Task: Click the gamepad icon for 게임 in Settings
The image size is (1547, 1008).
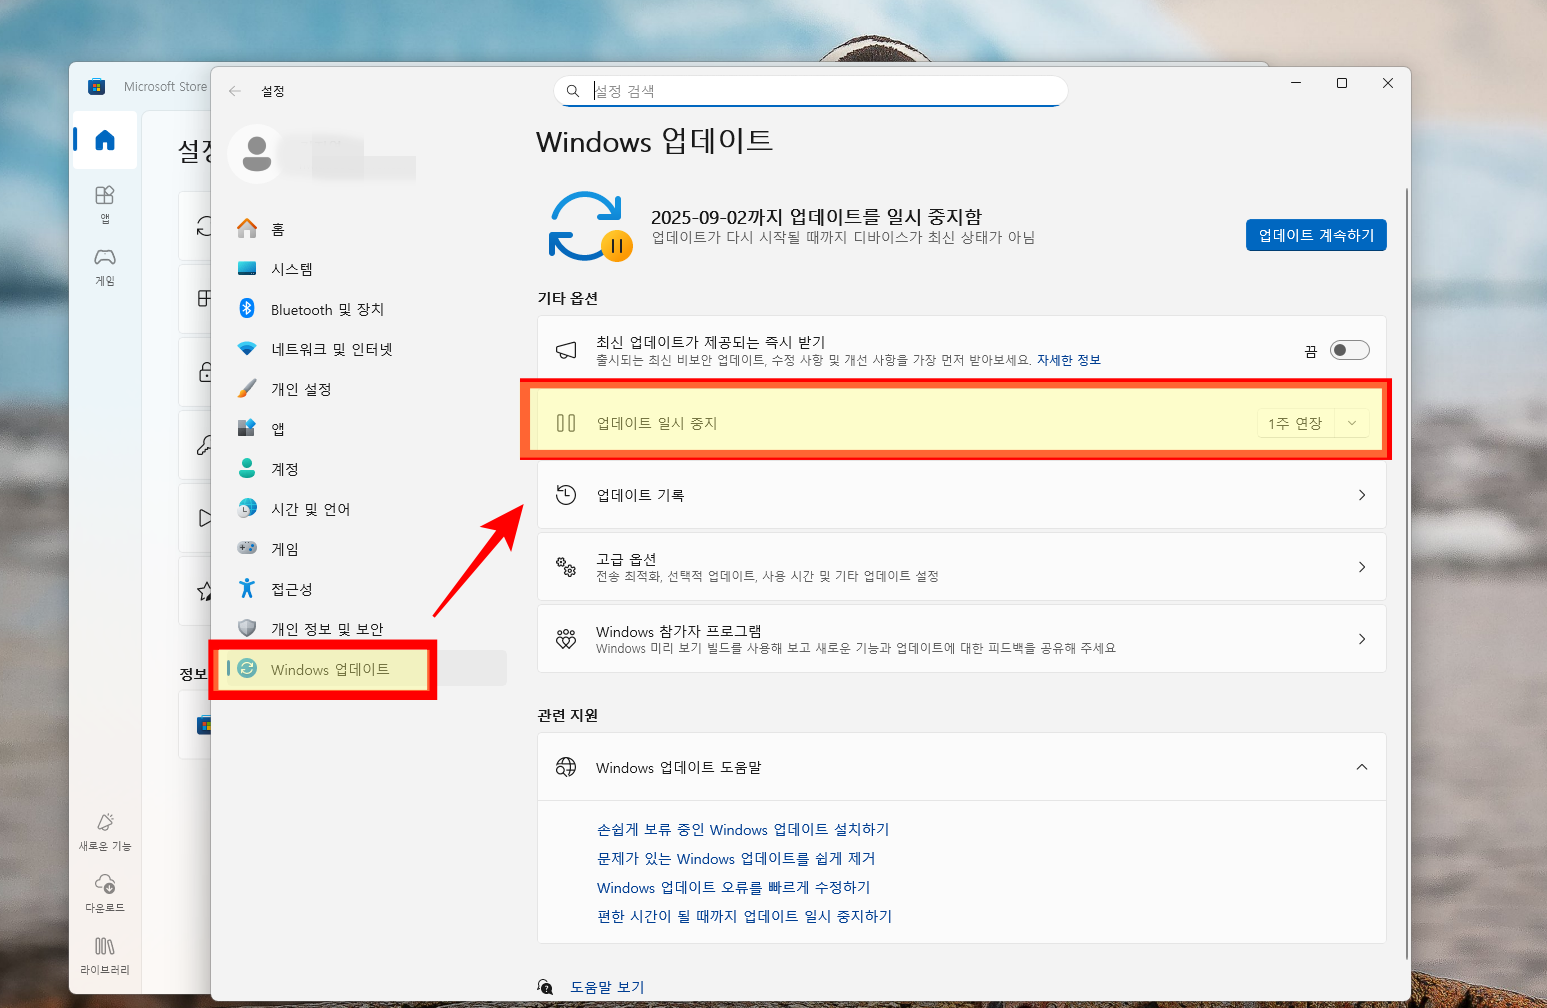Action: tap(247, 548)
